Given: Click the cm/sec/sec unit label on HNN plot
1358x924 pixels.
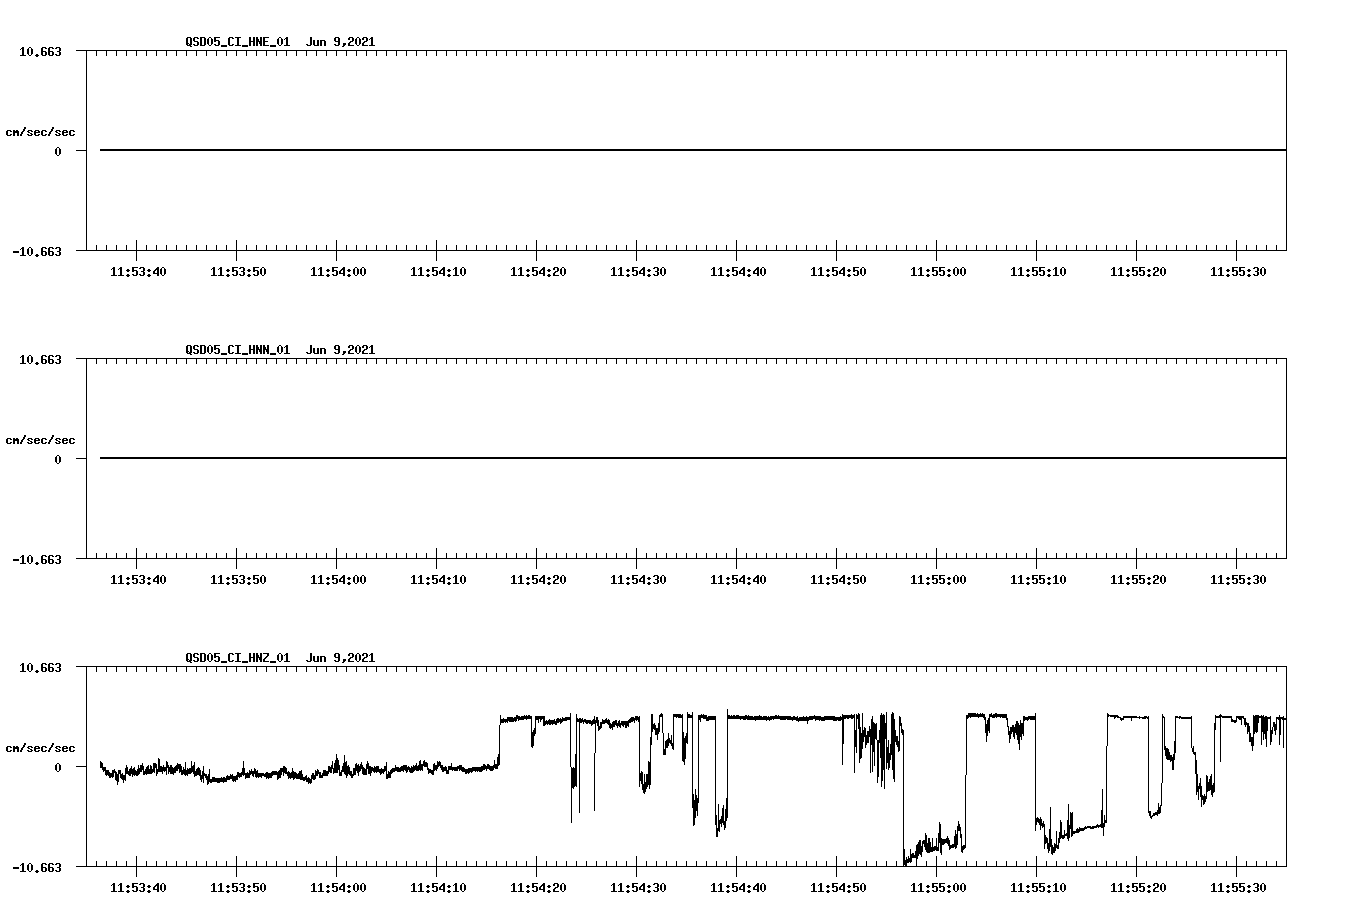Looking at the screenshot, I should click(40, 440).
